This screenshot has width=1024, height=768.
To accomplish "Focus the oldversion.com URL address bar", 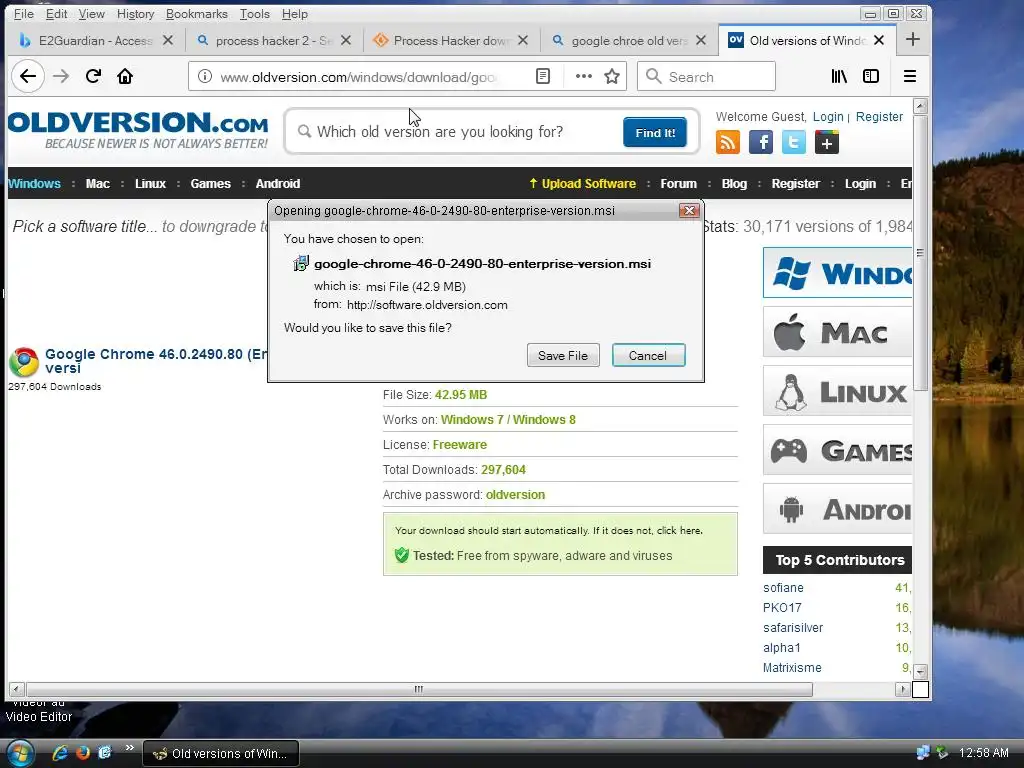I will pyautogui.click(x=359, y=76).
